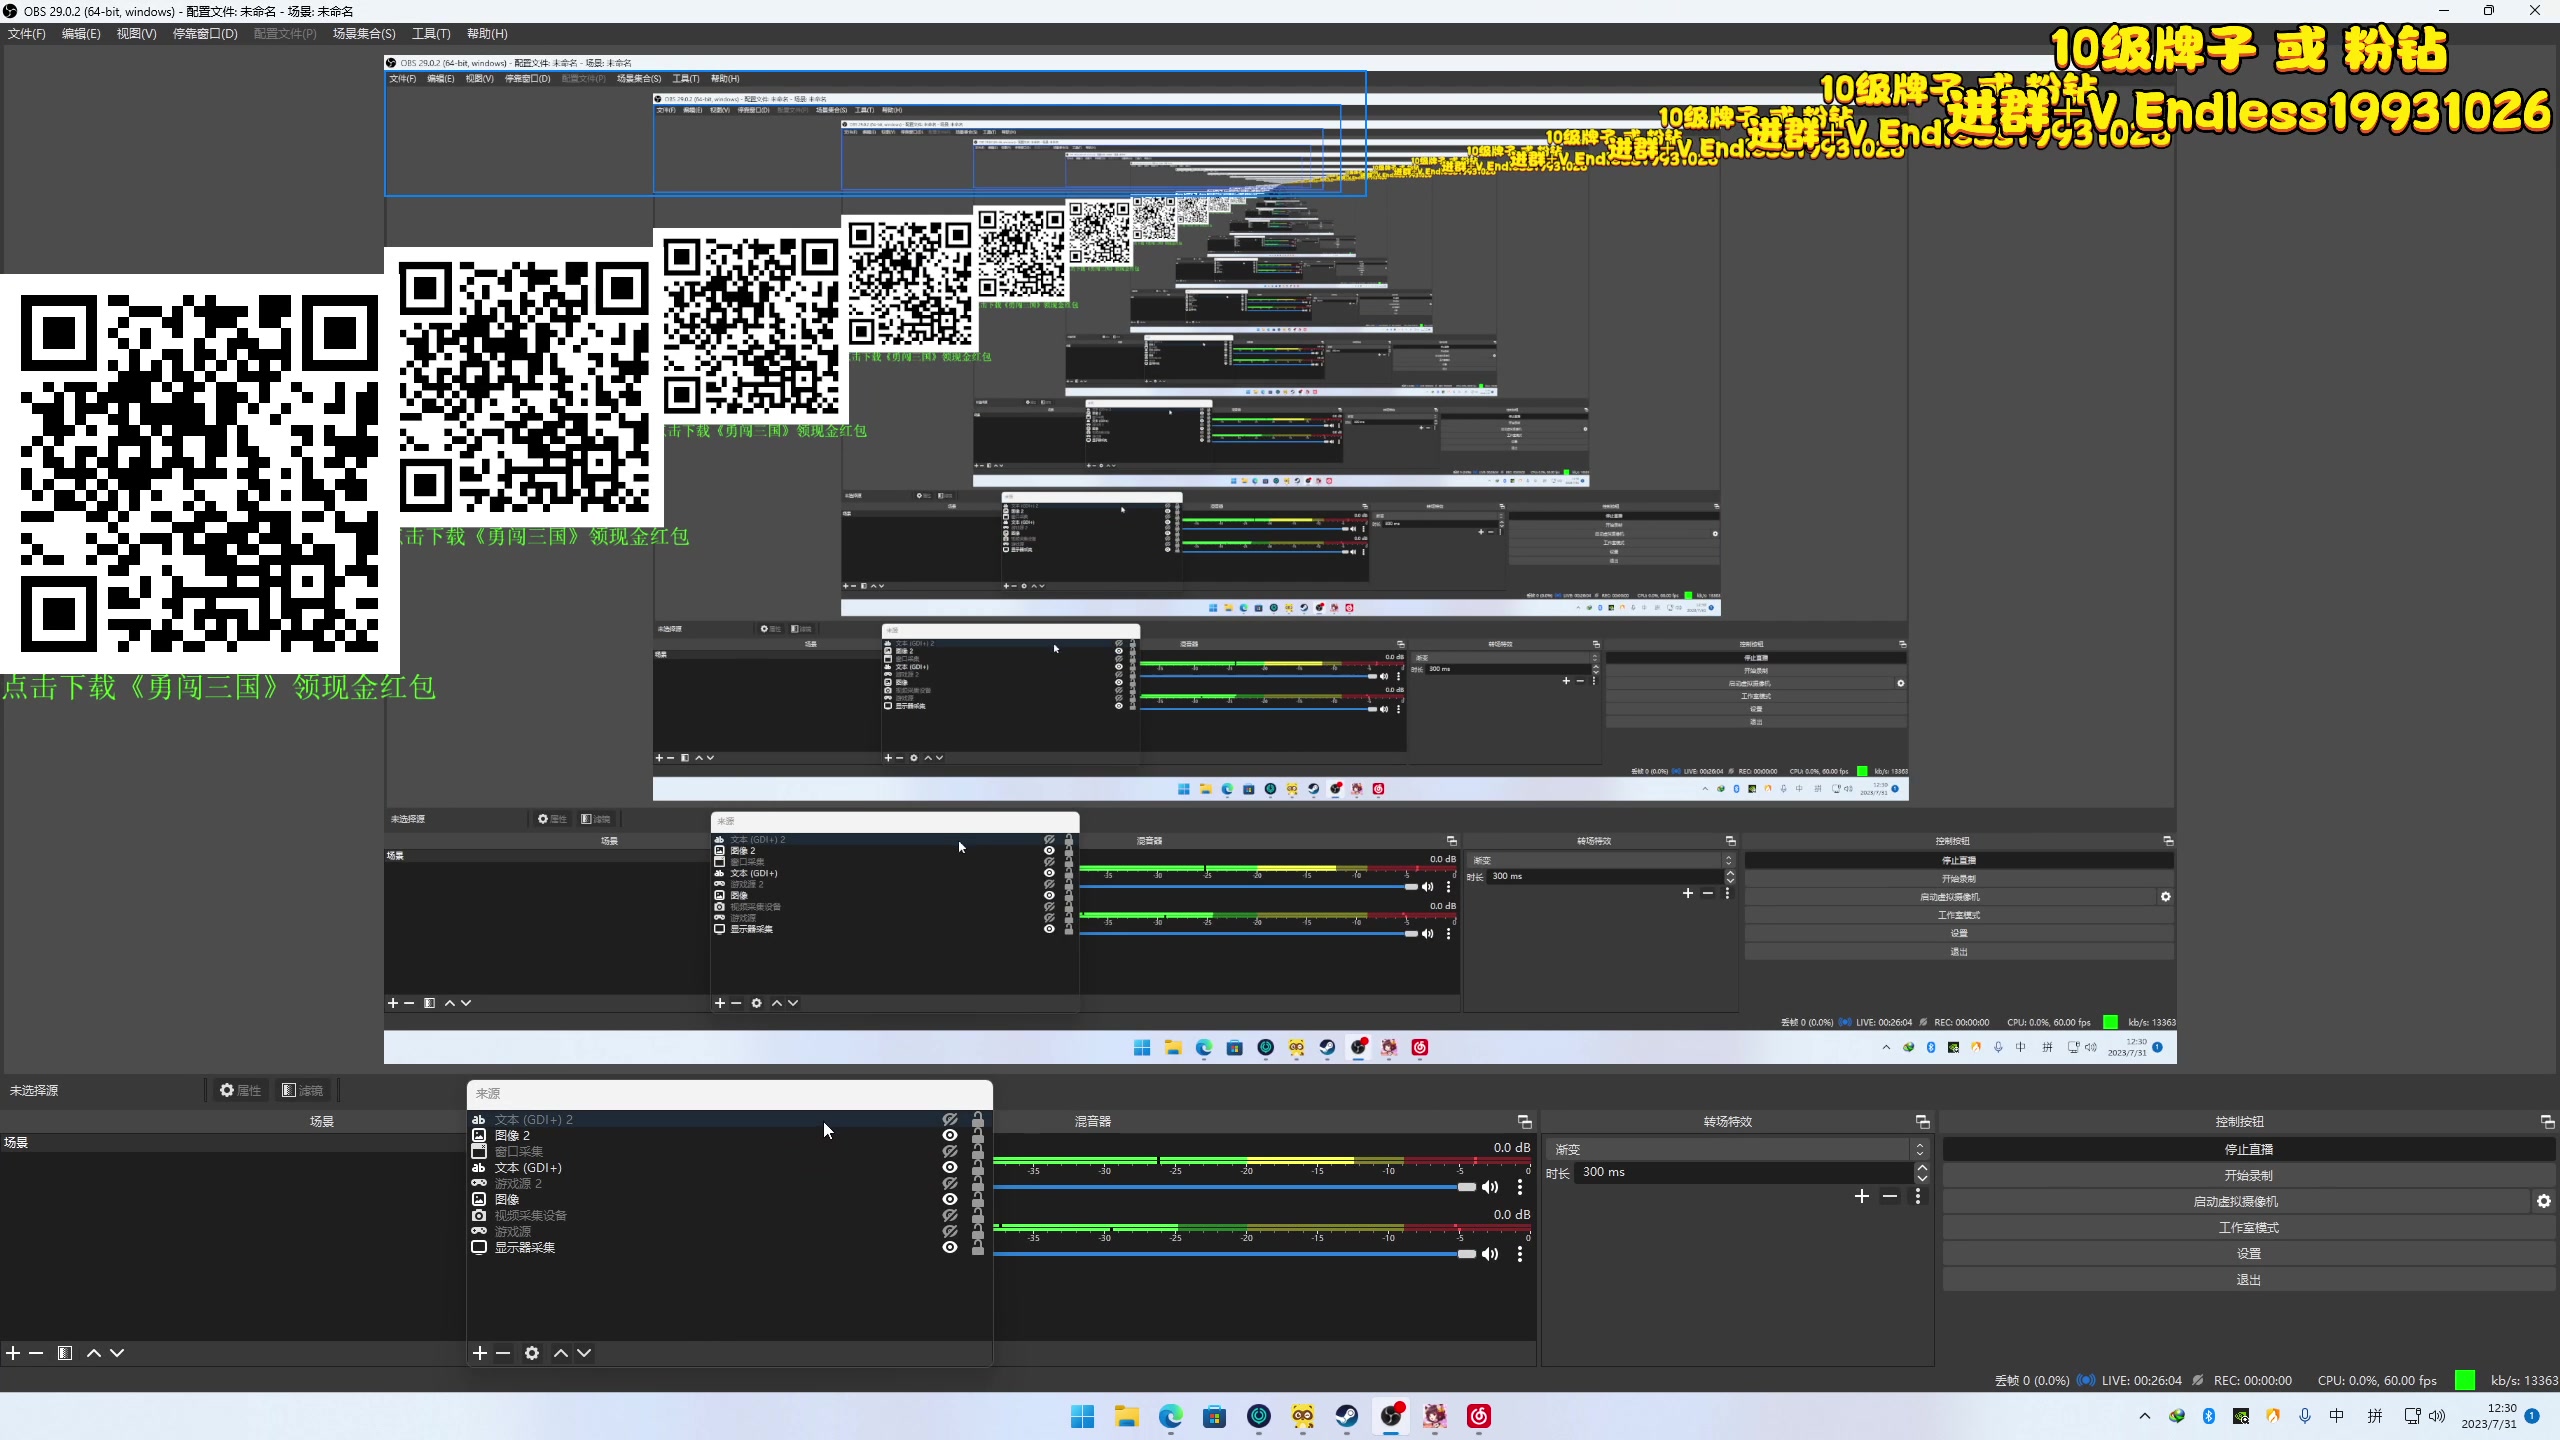Image resolution: width=2560 pixels, height=1440 pixels.
Task: Open 设置 from control buttons
Action: tap(2248, 1254)
